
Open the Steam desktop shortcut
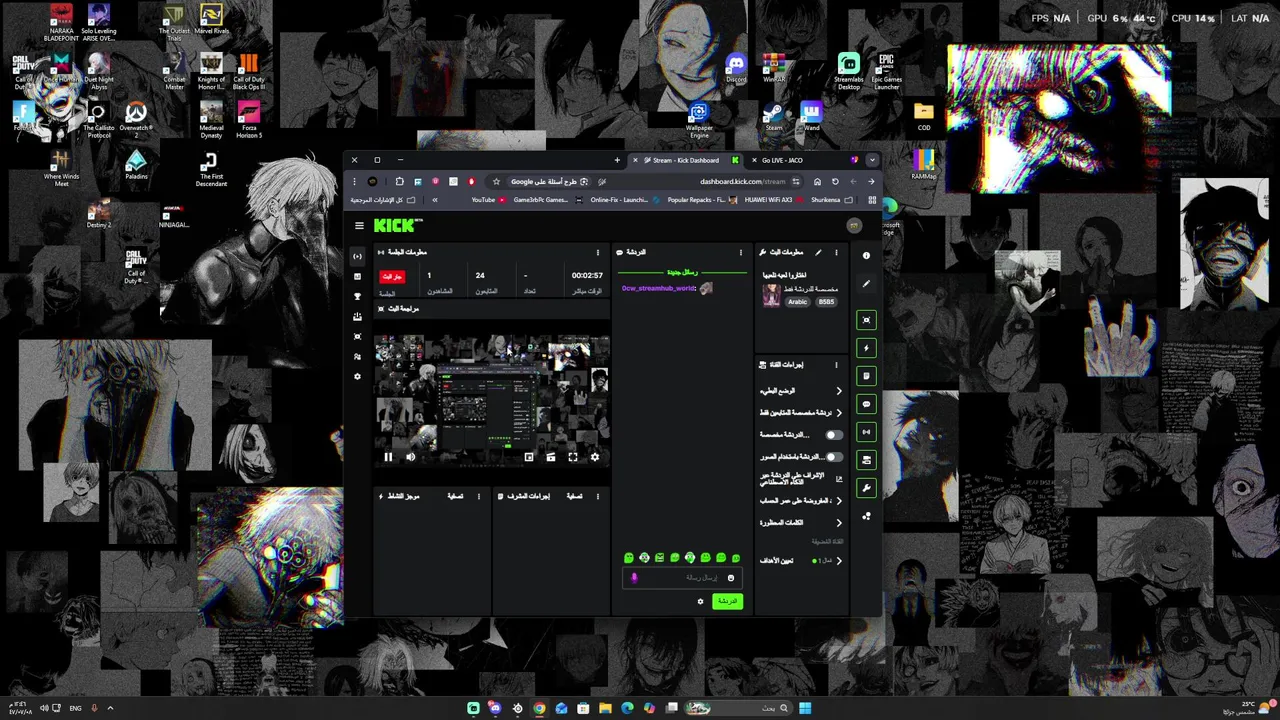(774, 117)
